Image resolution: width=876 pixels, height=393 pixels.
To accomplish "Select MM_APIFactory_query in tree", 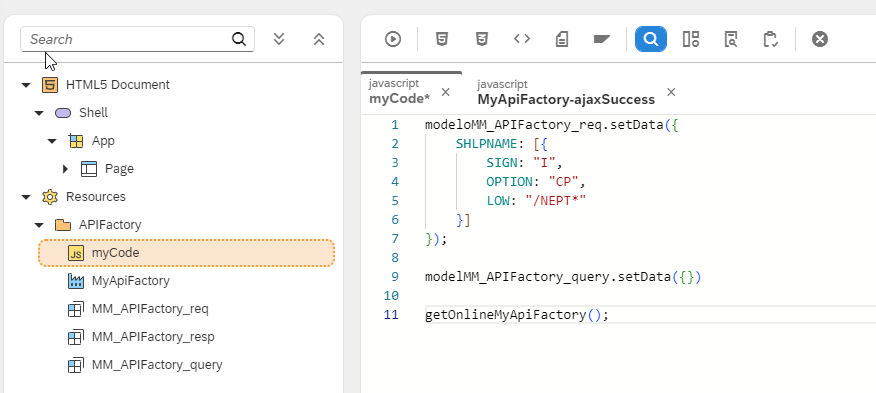I will (x=157, y=364).
